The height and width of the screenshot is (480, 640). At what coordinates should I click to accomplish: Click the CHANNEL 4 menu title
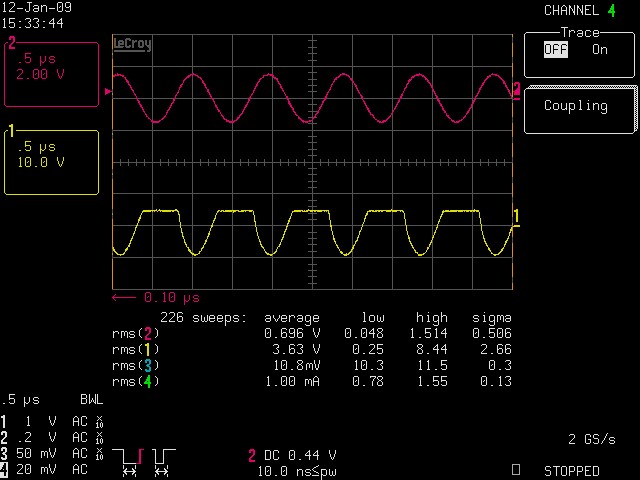click(x=580, y=11)
